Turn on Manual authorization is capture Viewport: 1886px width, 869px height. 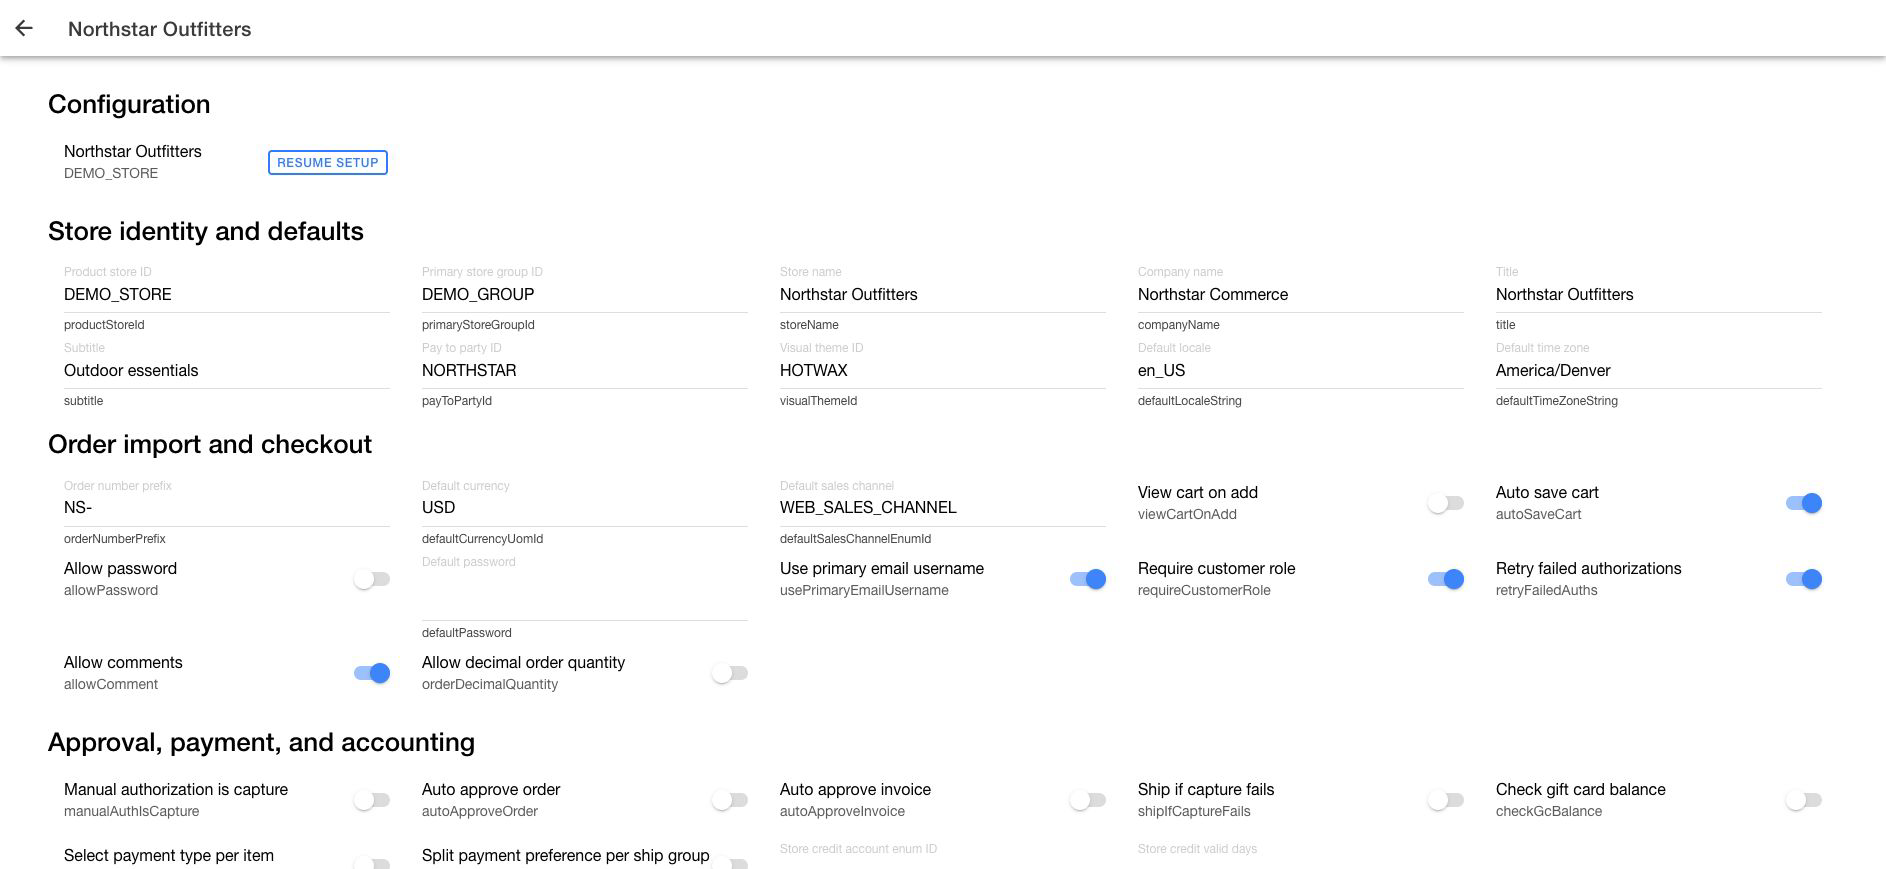tap(371, 800)
